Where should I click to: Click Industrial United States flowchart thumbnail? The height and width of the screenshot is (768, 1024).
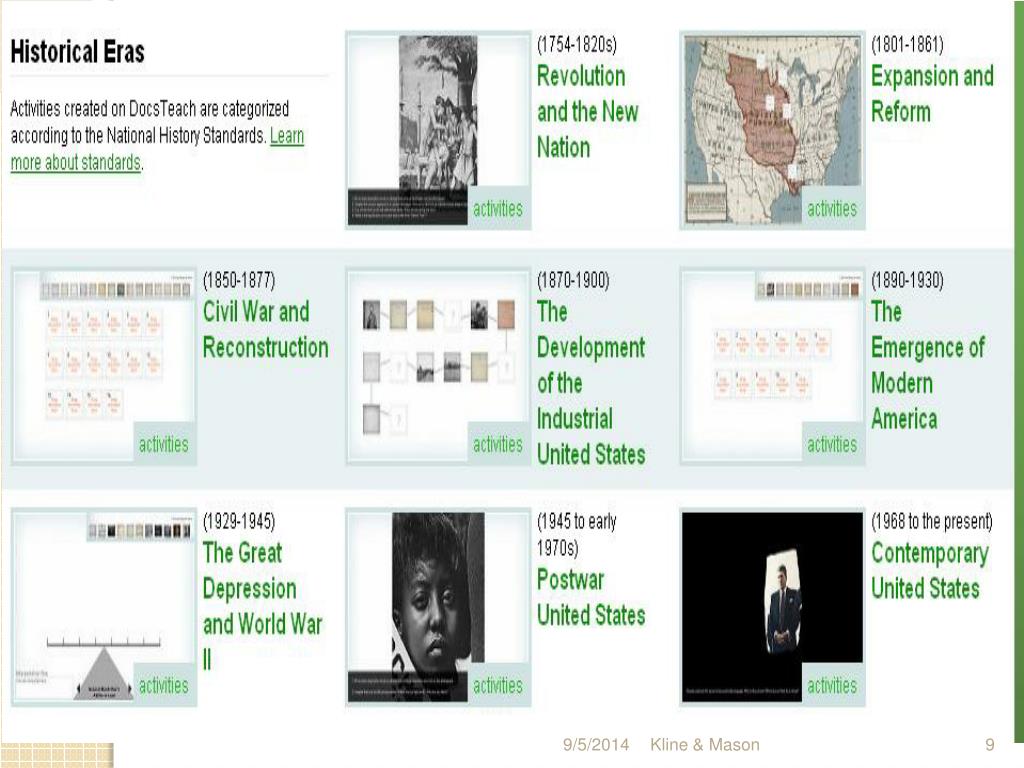coord(438,366)
